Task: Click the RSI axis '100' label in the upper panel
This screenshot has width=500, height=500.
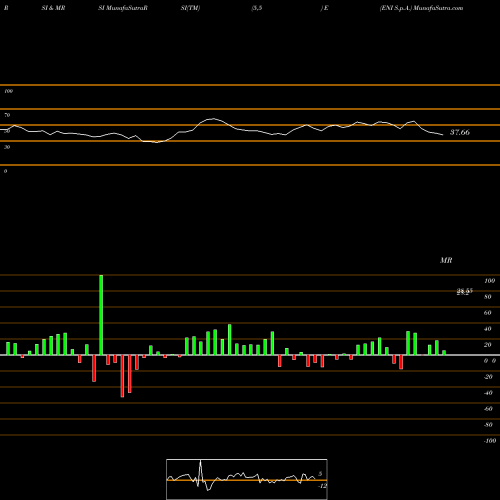Action: pyautogui.click(x=8, y=91)
